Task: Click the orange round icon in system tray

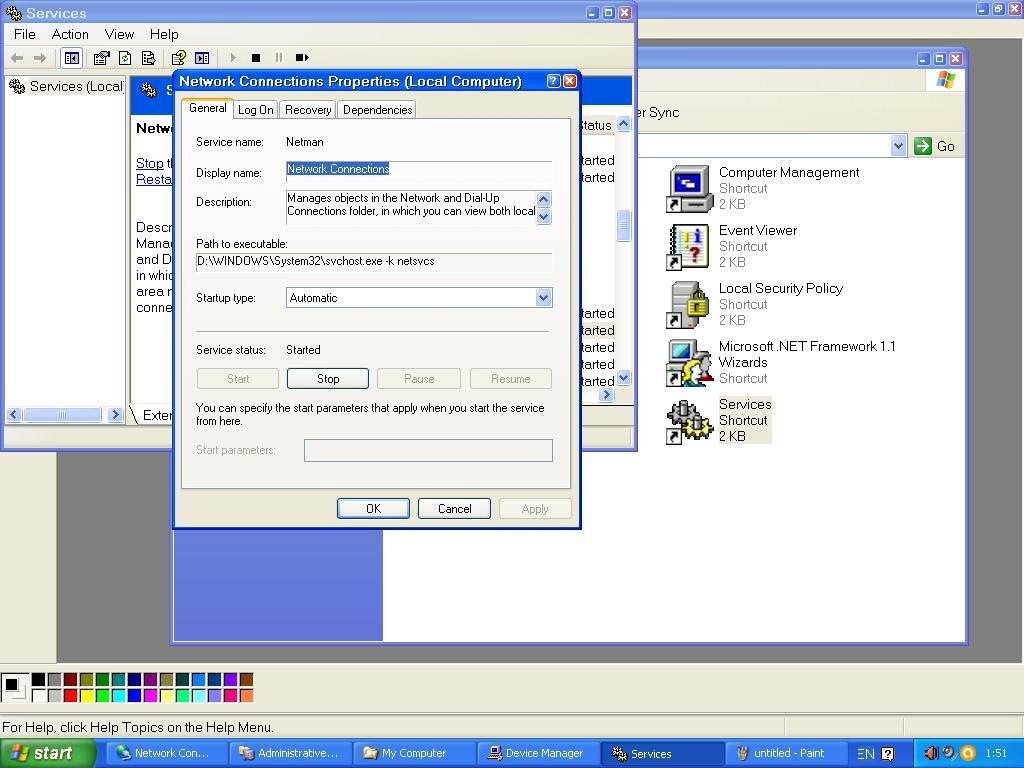Action: click(968, 753)
